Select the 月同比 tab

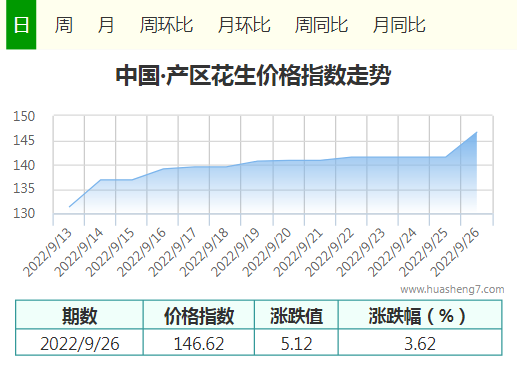click(x=399, y=25)
